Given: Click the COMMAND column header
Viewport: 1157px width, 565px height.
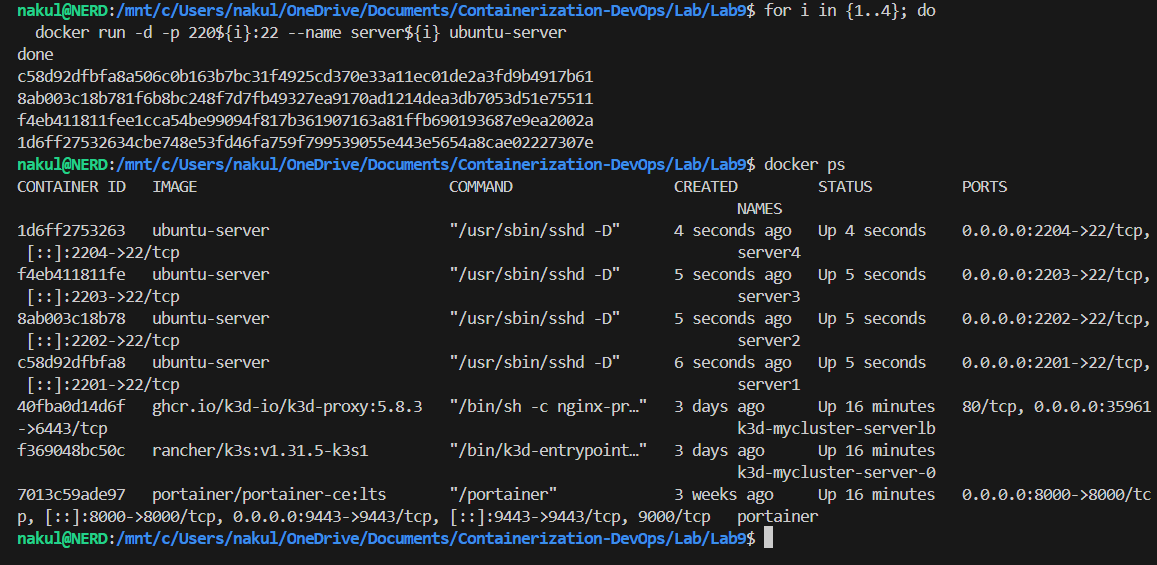Looking at the screenshot, I should click(x=481, y=187).
